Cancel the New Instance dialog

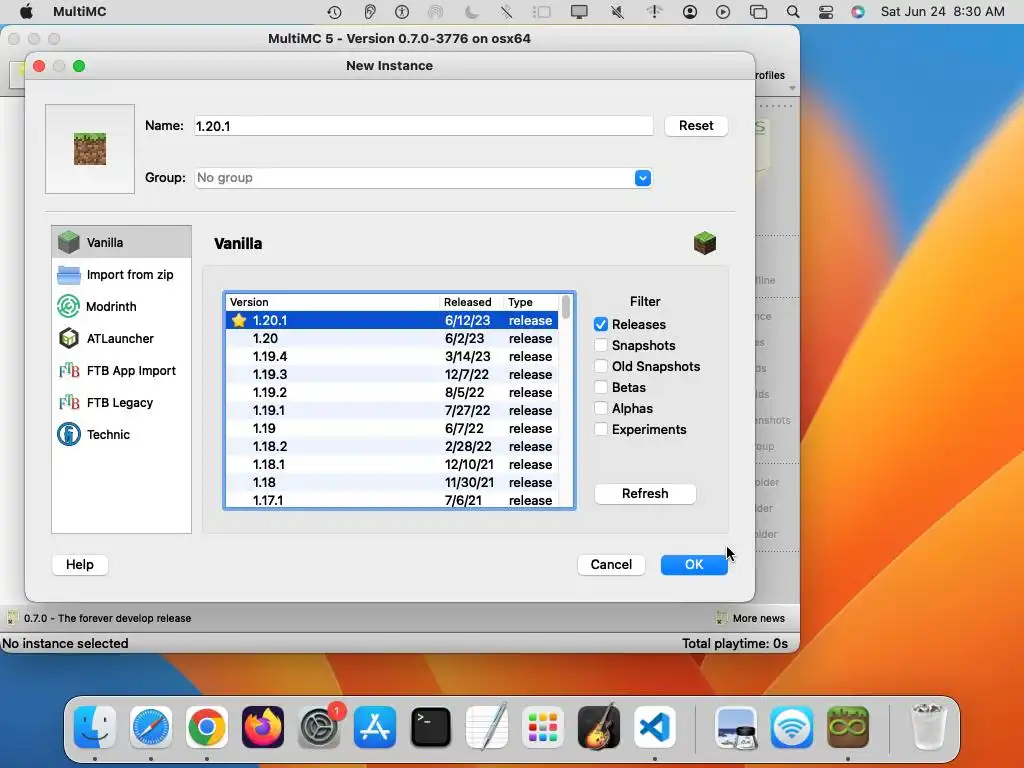[611, 565]
